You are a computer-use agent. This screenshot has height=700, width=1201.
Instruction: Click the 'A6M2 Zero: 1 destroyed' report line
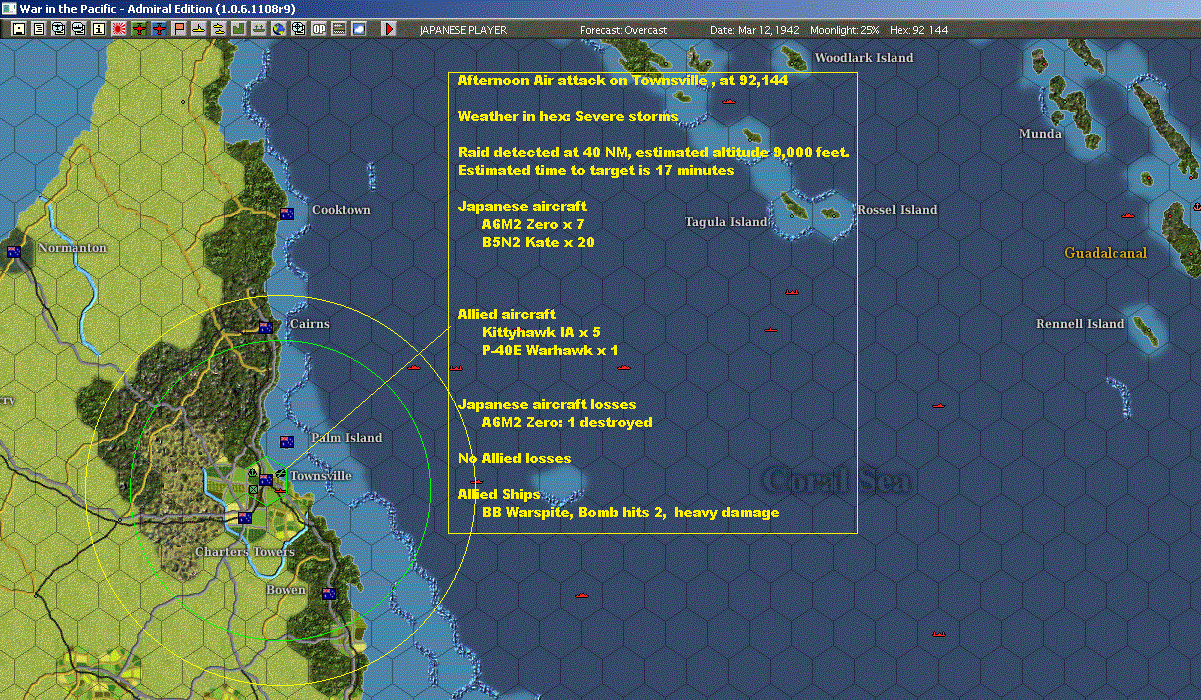(567, 423)
